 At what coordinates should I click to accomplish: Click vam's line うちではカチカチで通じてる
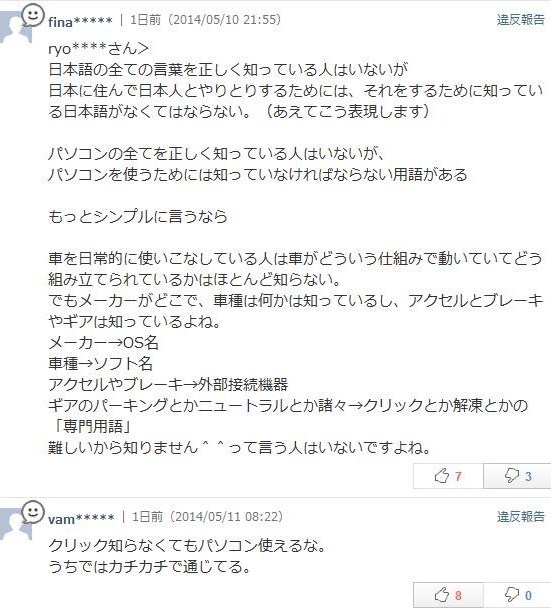[150, 567]
